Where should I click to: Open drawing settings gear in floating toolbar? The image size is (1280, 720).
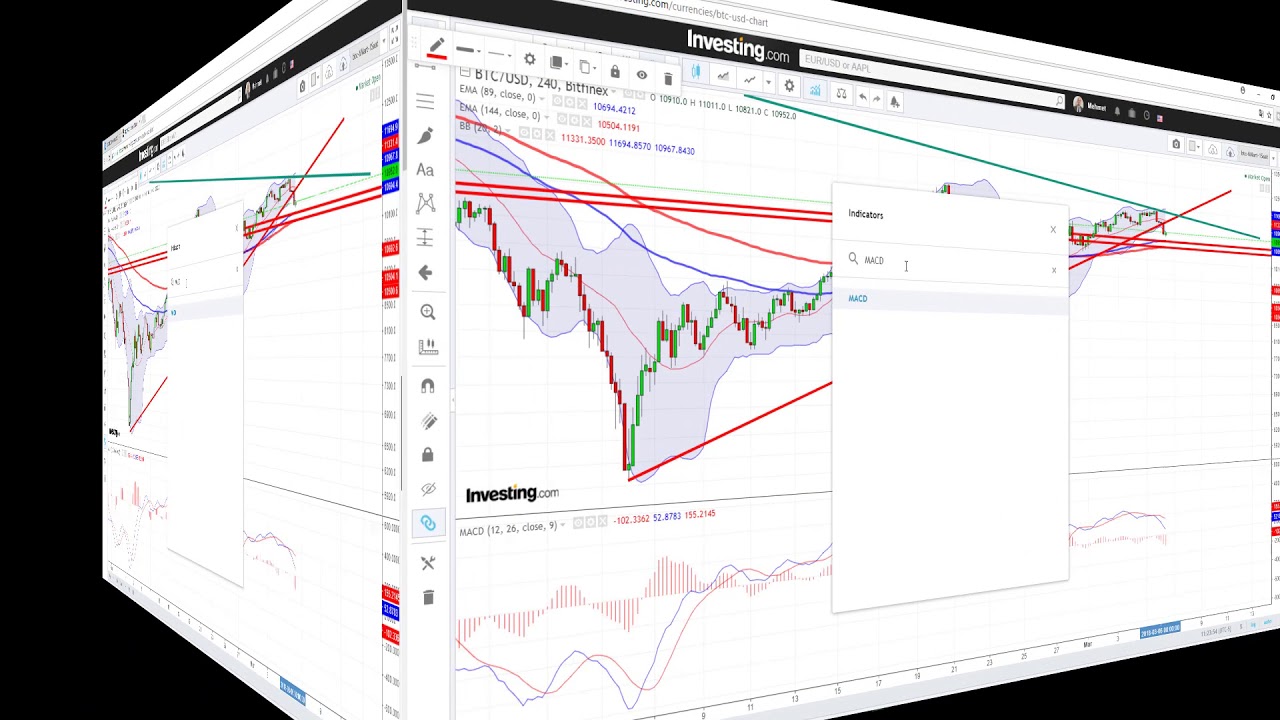[x=530, y=59]
